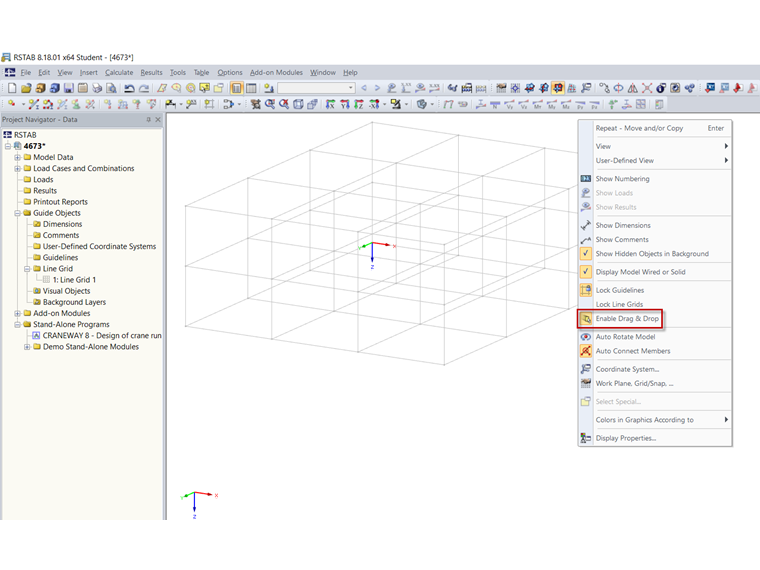Image resolution: width=760 pixels, height=570 pixels.
Task: Save the model using the floppy disk icon
Action: tap(69, 88)
